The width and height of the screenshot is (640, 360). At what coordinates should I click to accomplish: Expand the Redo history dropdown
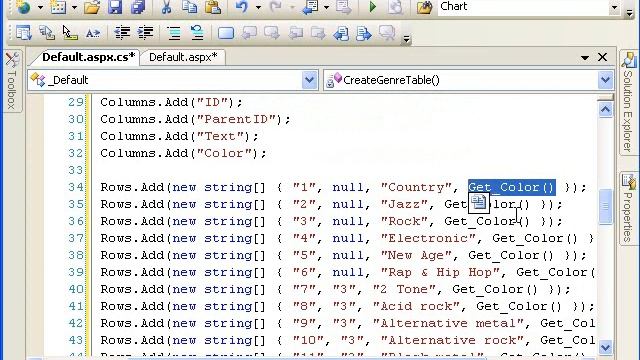point(292,7)
